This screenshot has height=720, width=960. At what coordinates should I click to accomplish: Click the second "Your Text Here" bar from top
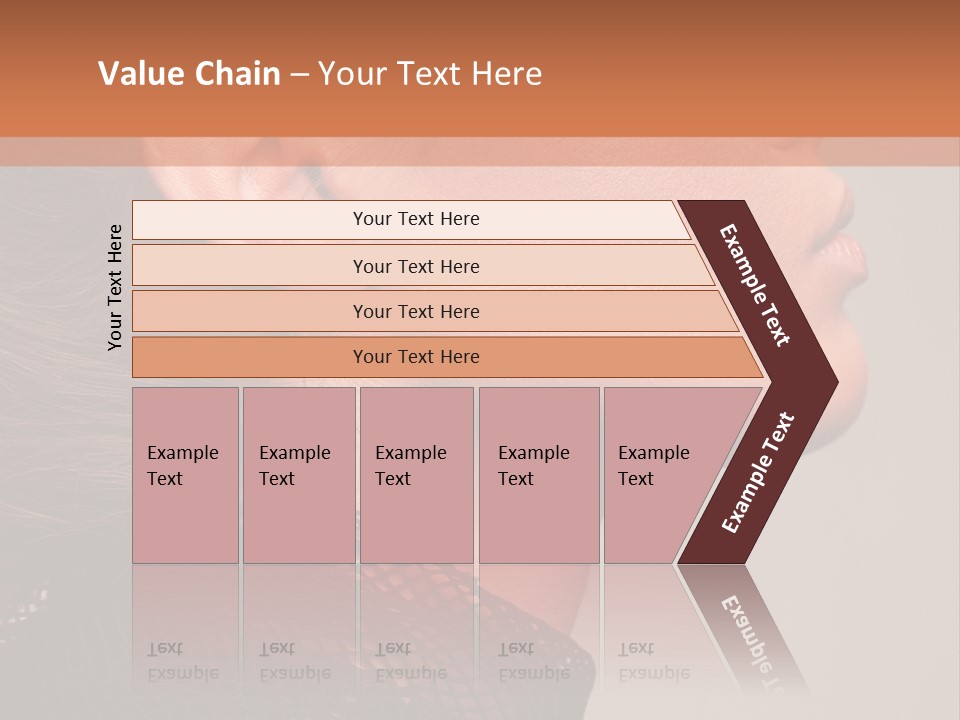pyautogui.click(x=415, y=266)
